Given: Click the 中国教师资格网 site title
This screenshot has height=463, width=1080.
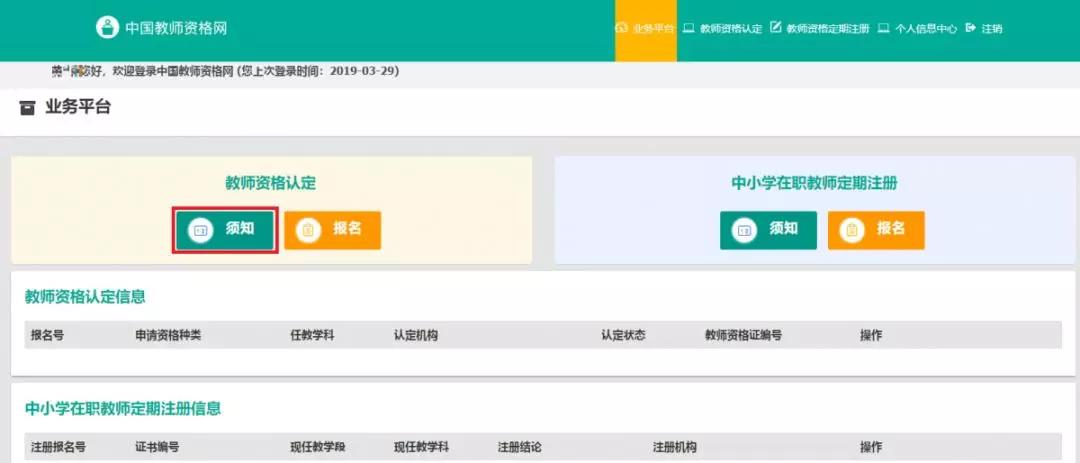Looking at the screenshot, I should coord(176,28).
